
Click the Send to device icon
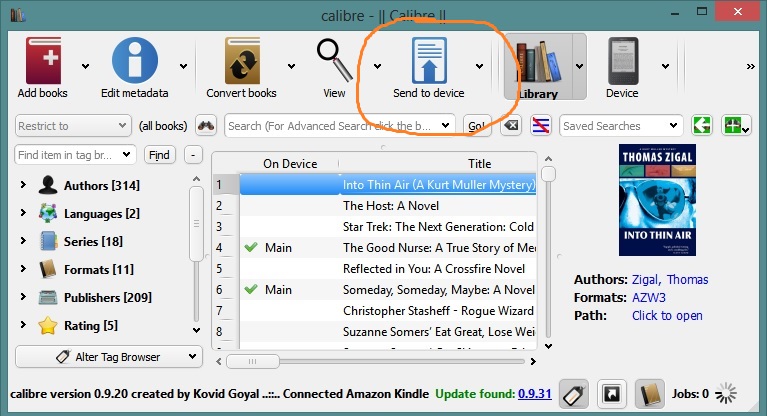click(x=429, y=61)
